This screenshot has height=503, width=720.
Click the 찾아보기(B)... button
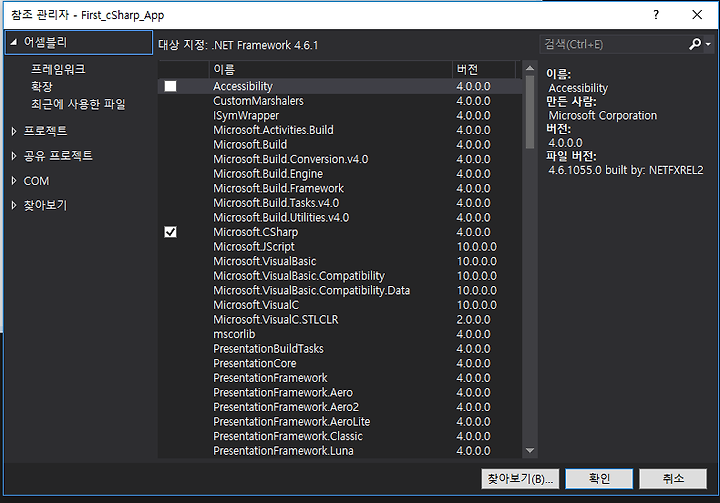click(520, 479)
